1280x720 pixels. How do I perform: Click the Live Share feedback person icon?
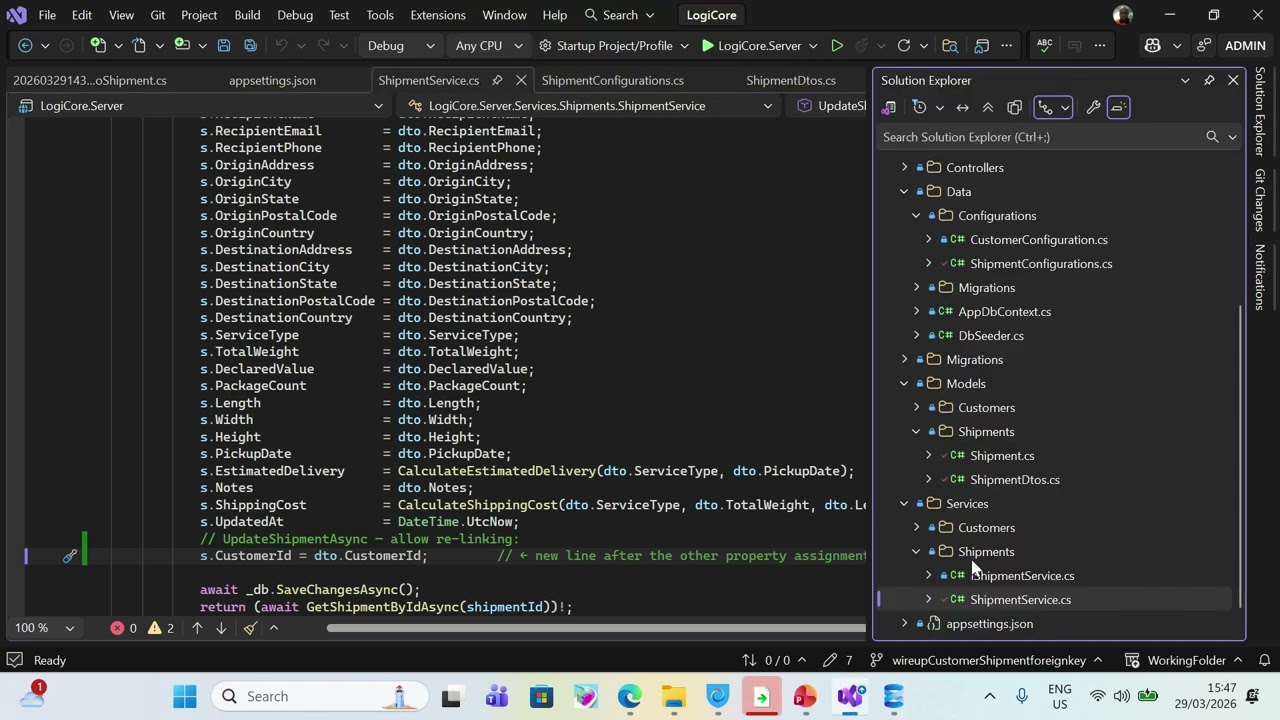coord(1204,45)
